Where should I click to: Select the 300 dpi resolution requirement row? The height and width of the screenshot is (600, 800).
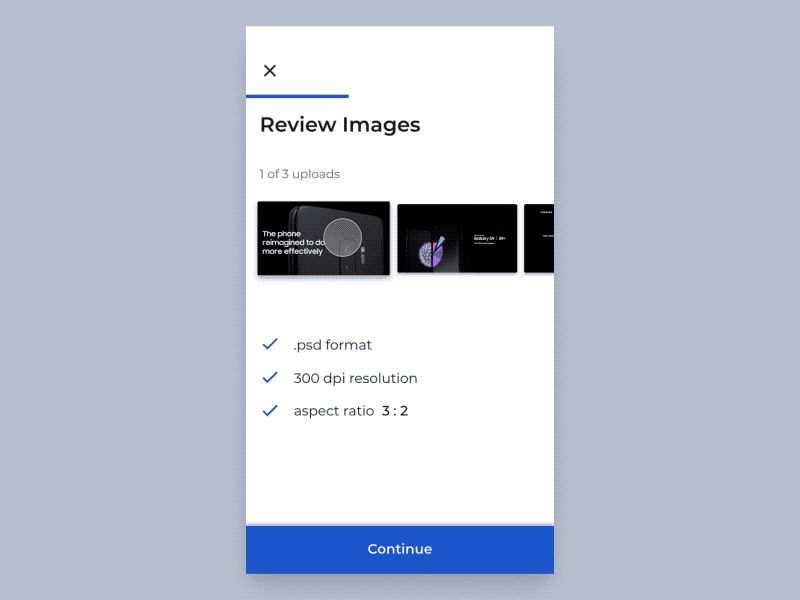coord(353,377)
